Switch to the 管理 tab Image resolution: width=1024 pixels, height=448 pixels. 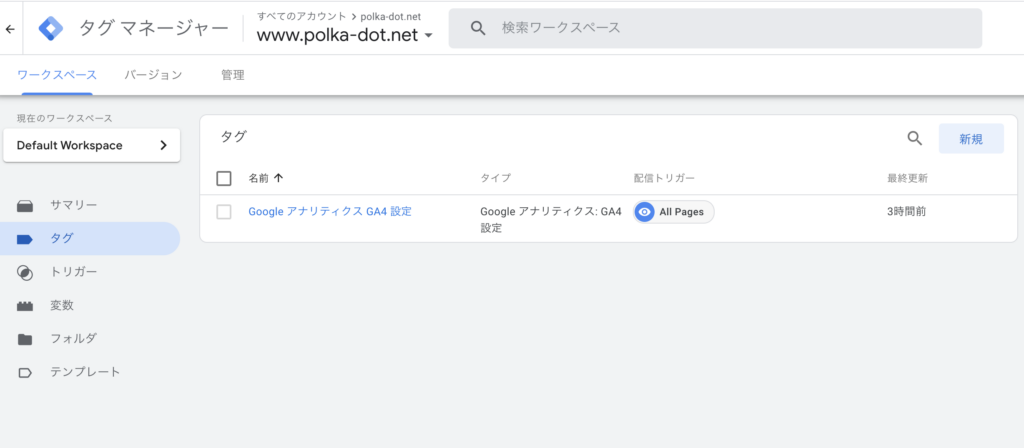point(232,75)
